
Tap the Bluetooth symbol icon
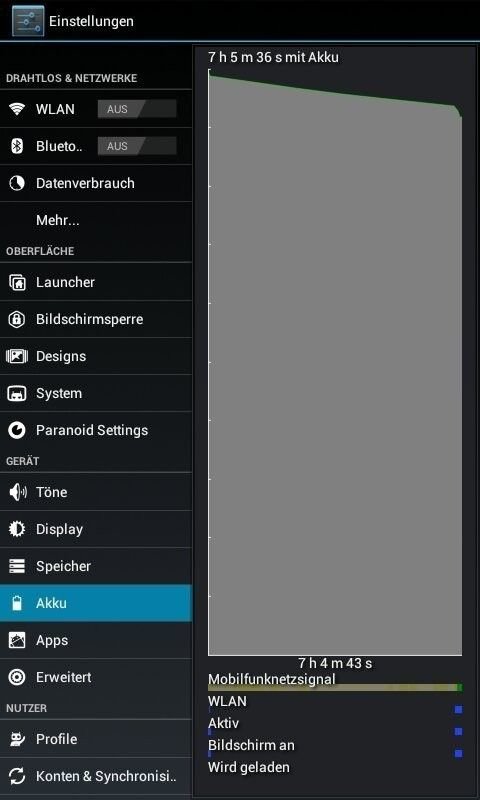coord(17,146)
